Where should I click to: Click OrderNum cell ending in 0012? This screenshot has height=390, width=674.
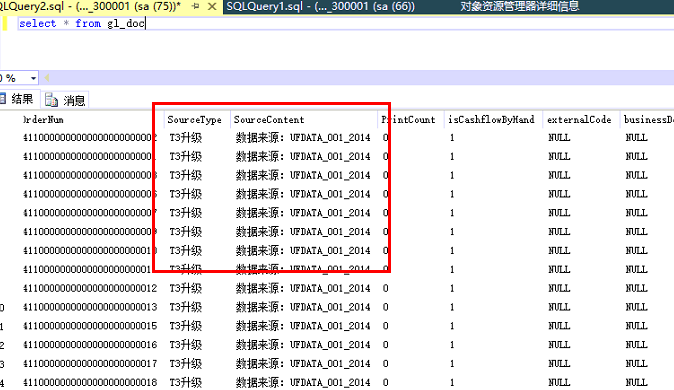[x=90, y=289]
